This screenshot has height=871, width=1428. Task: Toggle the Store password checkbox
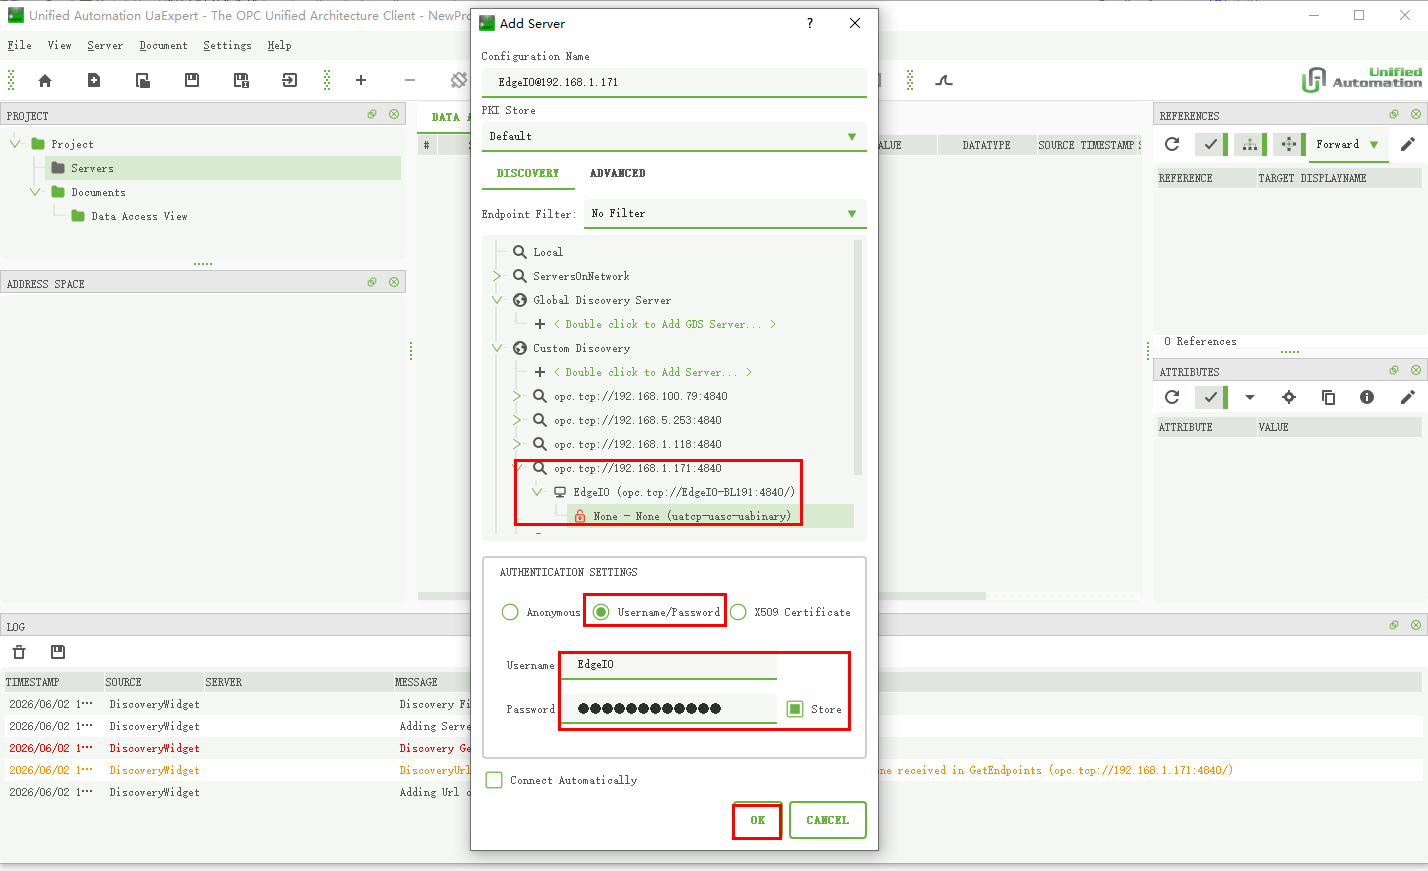[x=795, y=709]
